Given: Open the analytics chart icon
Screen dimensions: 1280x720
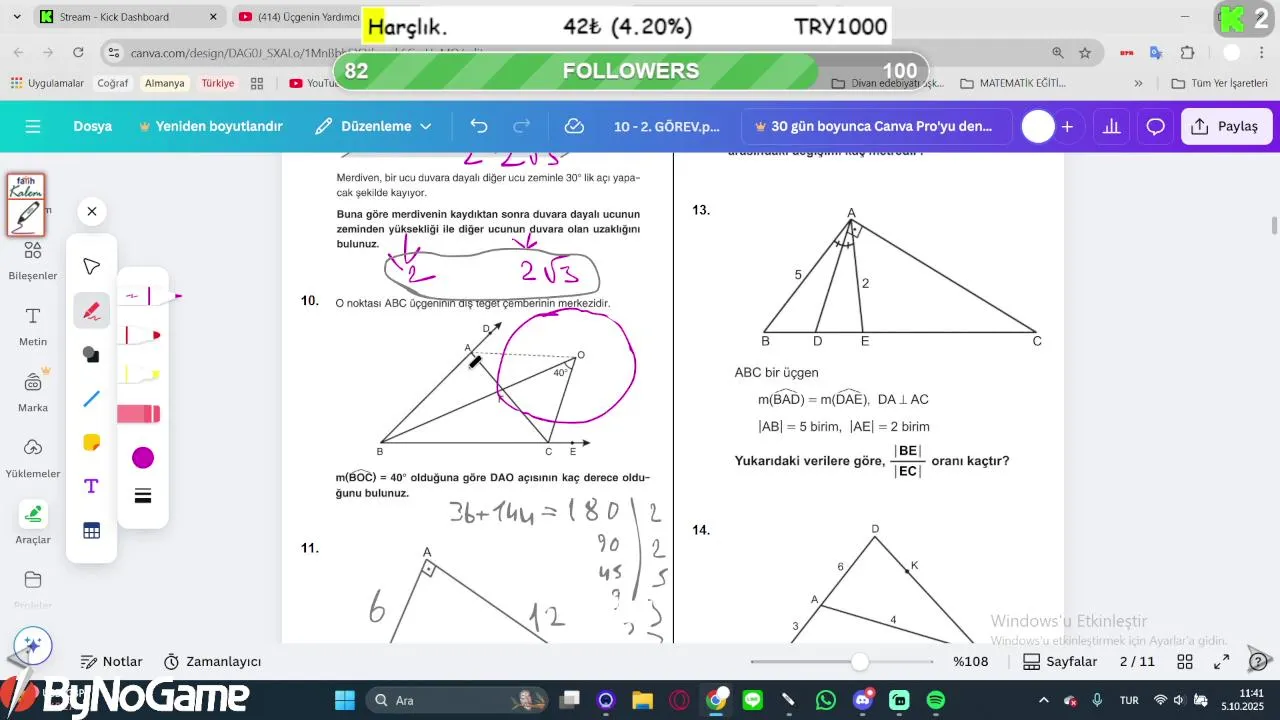Looking at the screenshot, I should 1111,127.
